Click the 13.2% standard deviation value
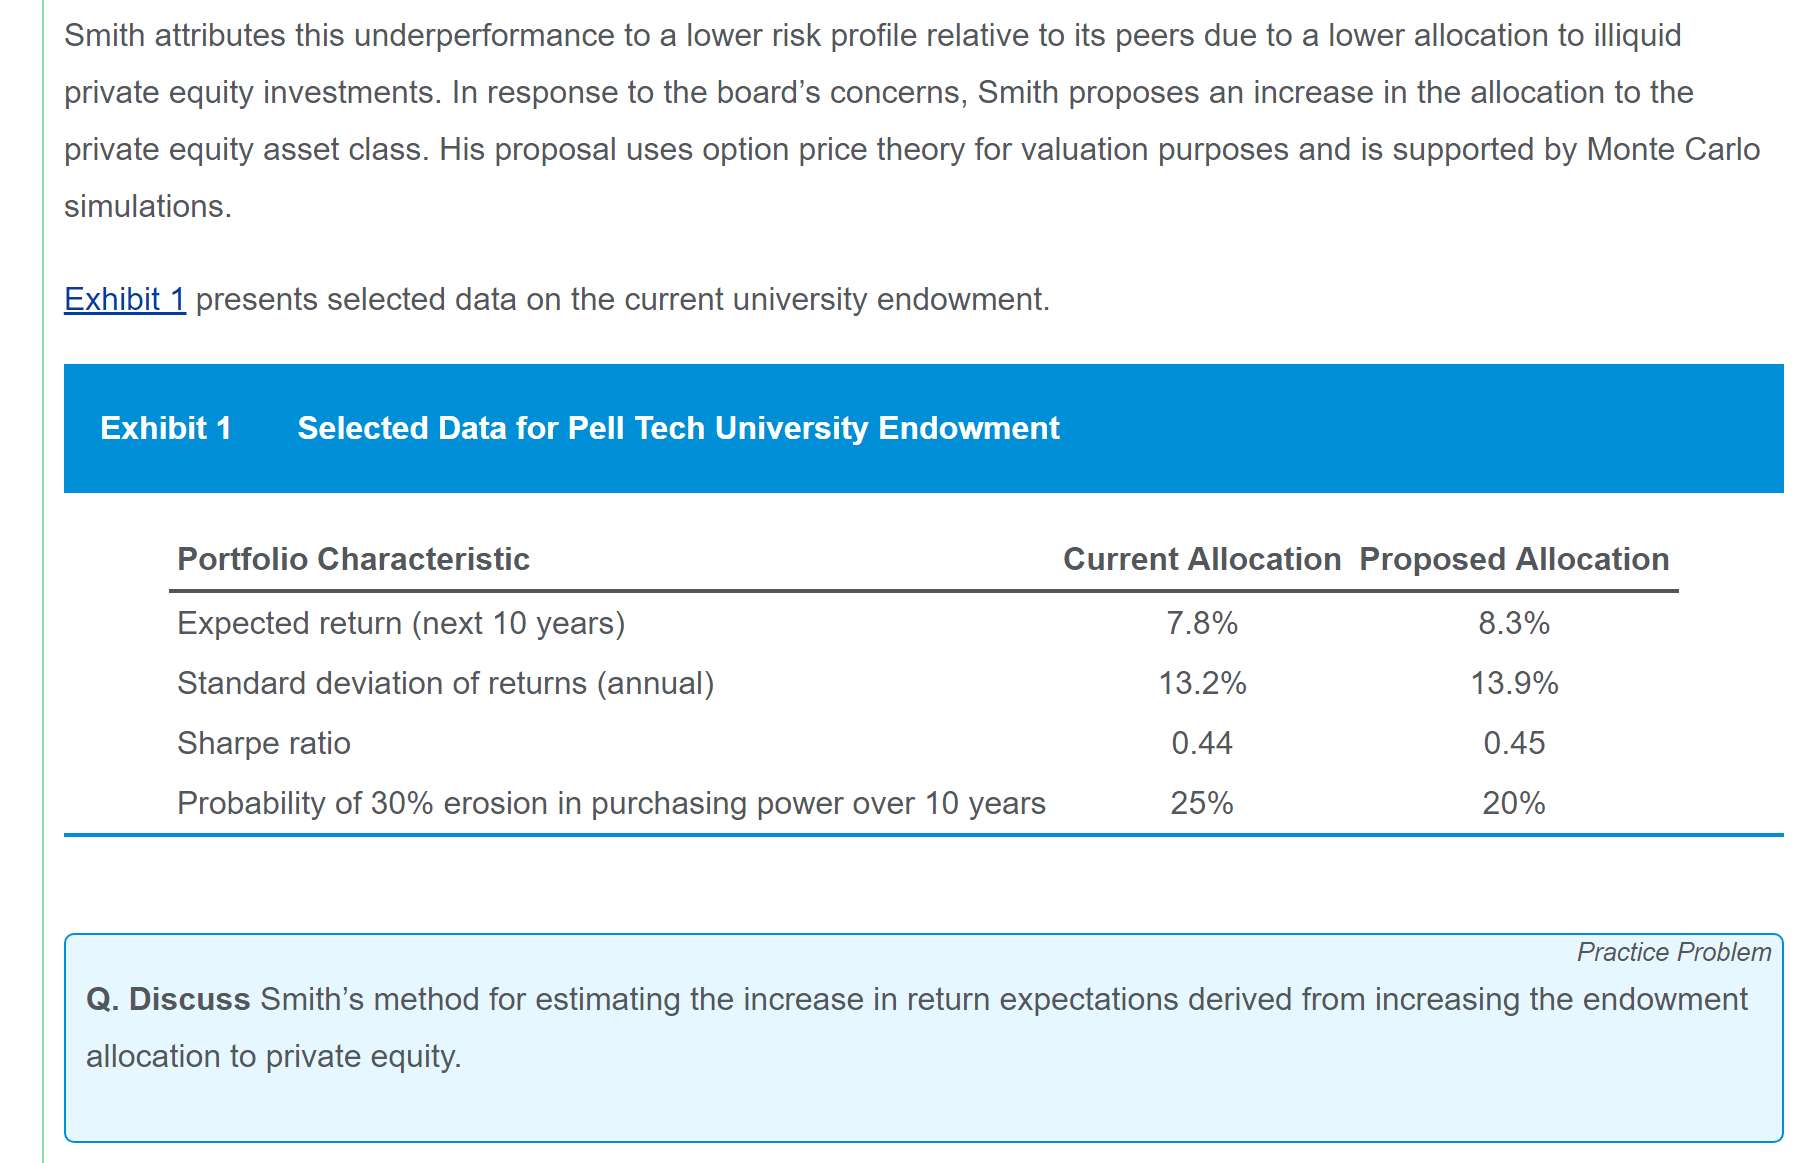 pyautogui.click(x=1202, y=683)
